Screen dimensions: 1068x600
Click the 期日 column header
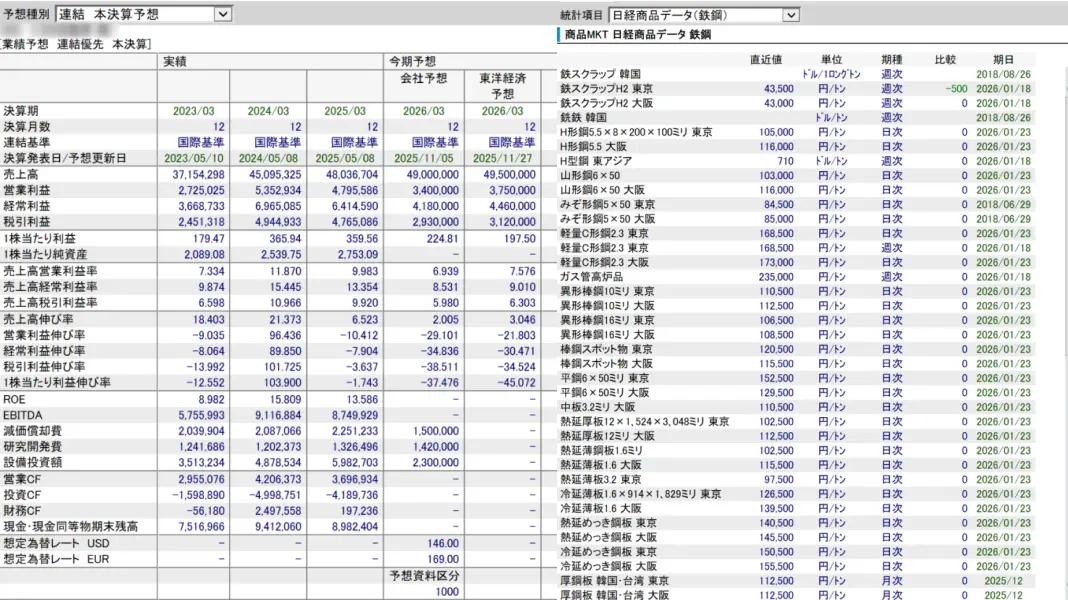[1003, 60]
